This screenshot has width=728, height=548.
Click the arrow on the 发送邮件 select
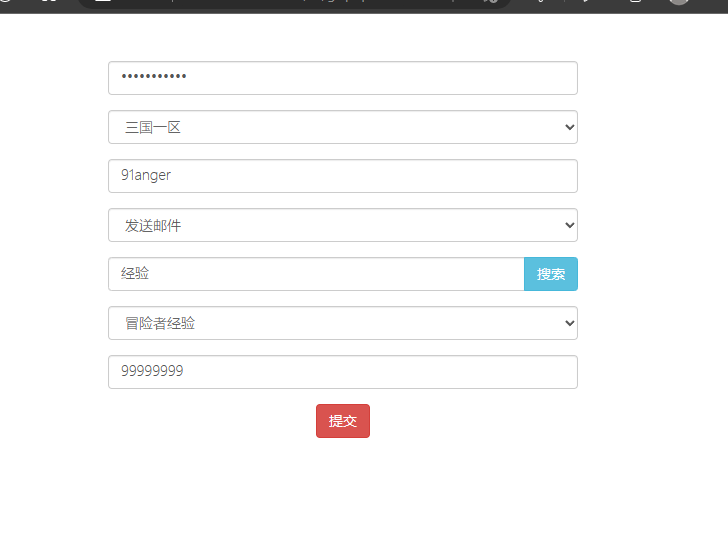tap(569, 225)
